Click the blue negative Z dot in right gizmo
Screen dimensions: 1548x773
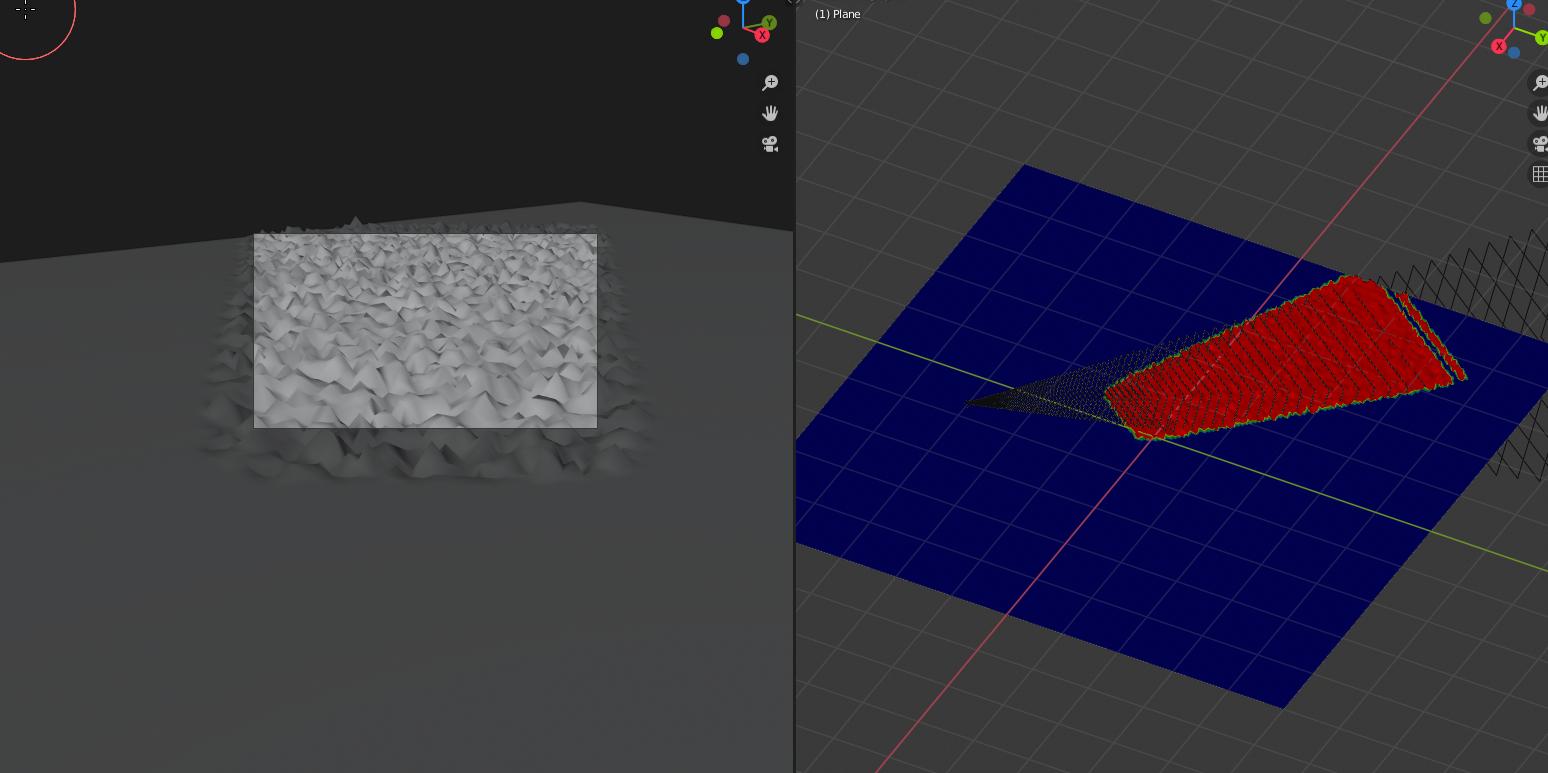1514,53
